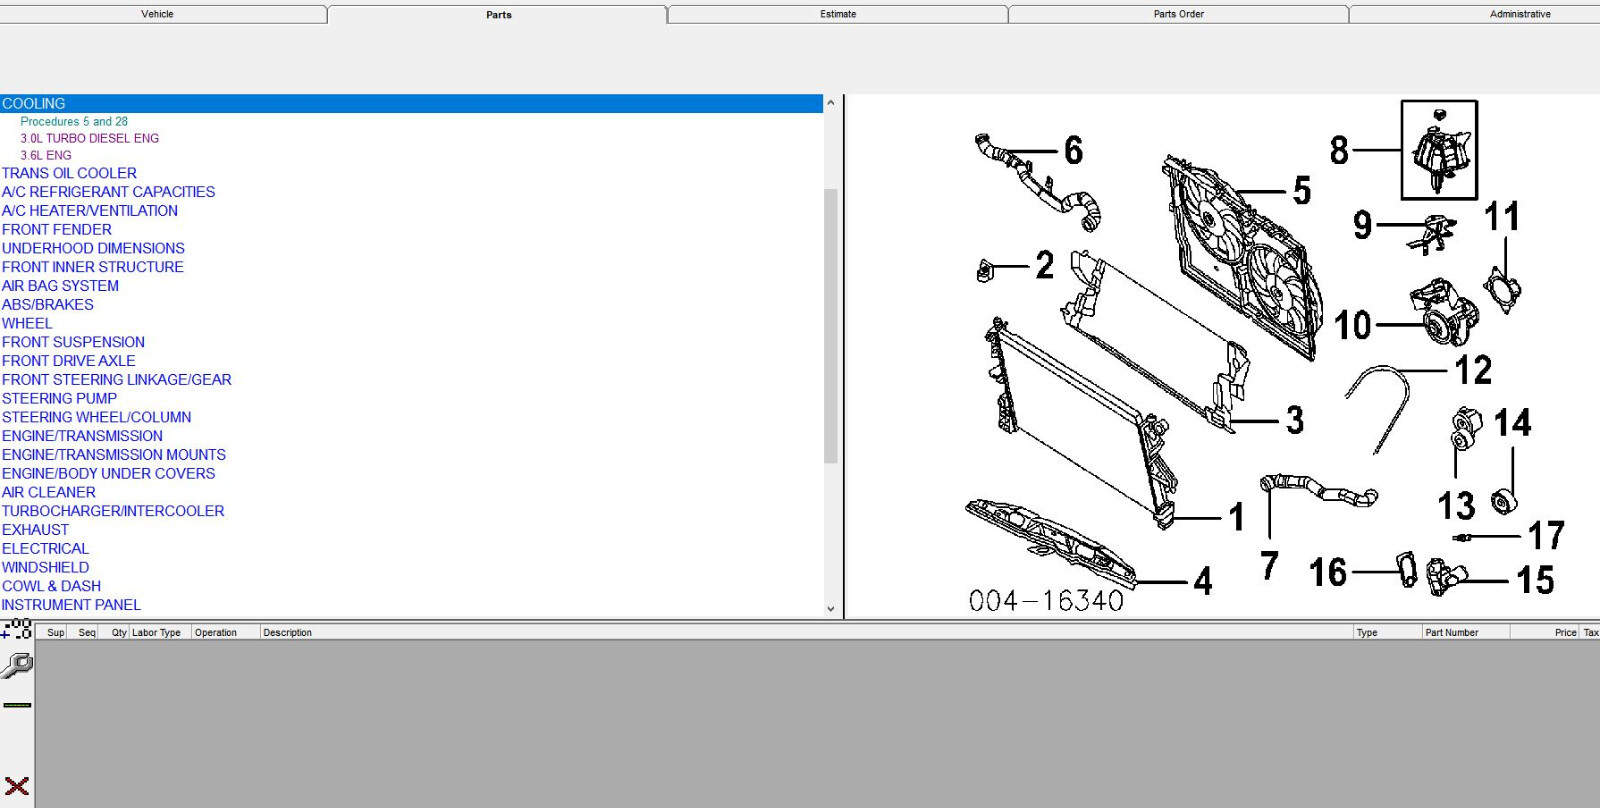Open FRONT INNER STRUCTURE category
Image resolution: width=1600 pixels, height=808 pixels.
(93, 267)
